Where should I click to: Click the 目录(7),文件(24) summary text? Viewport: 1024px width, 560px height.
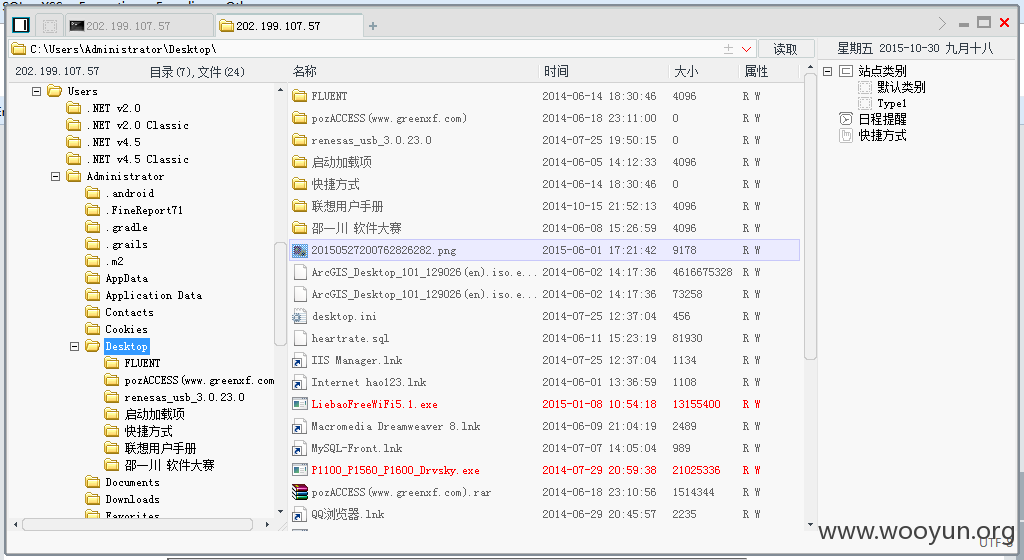pos(197,72)
